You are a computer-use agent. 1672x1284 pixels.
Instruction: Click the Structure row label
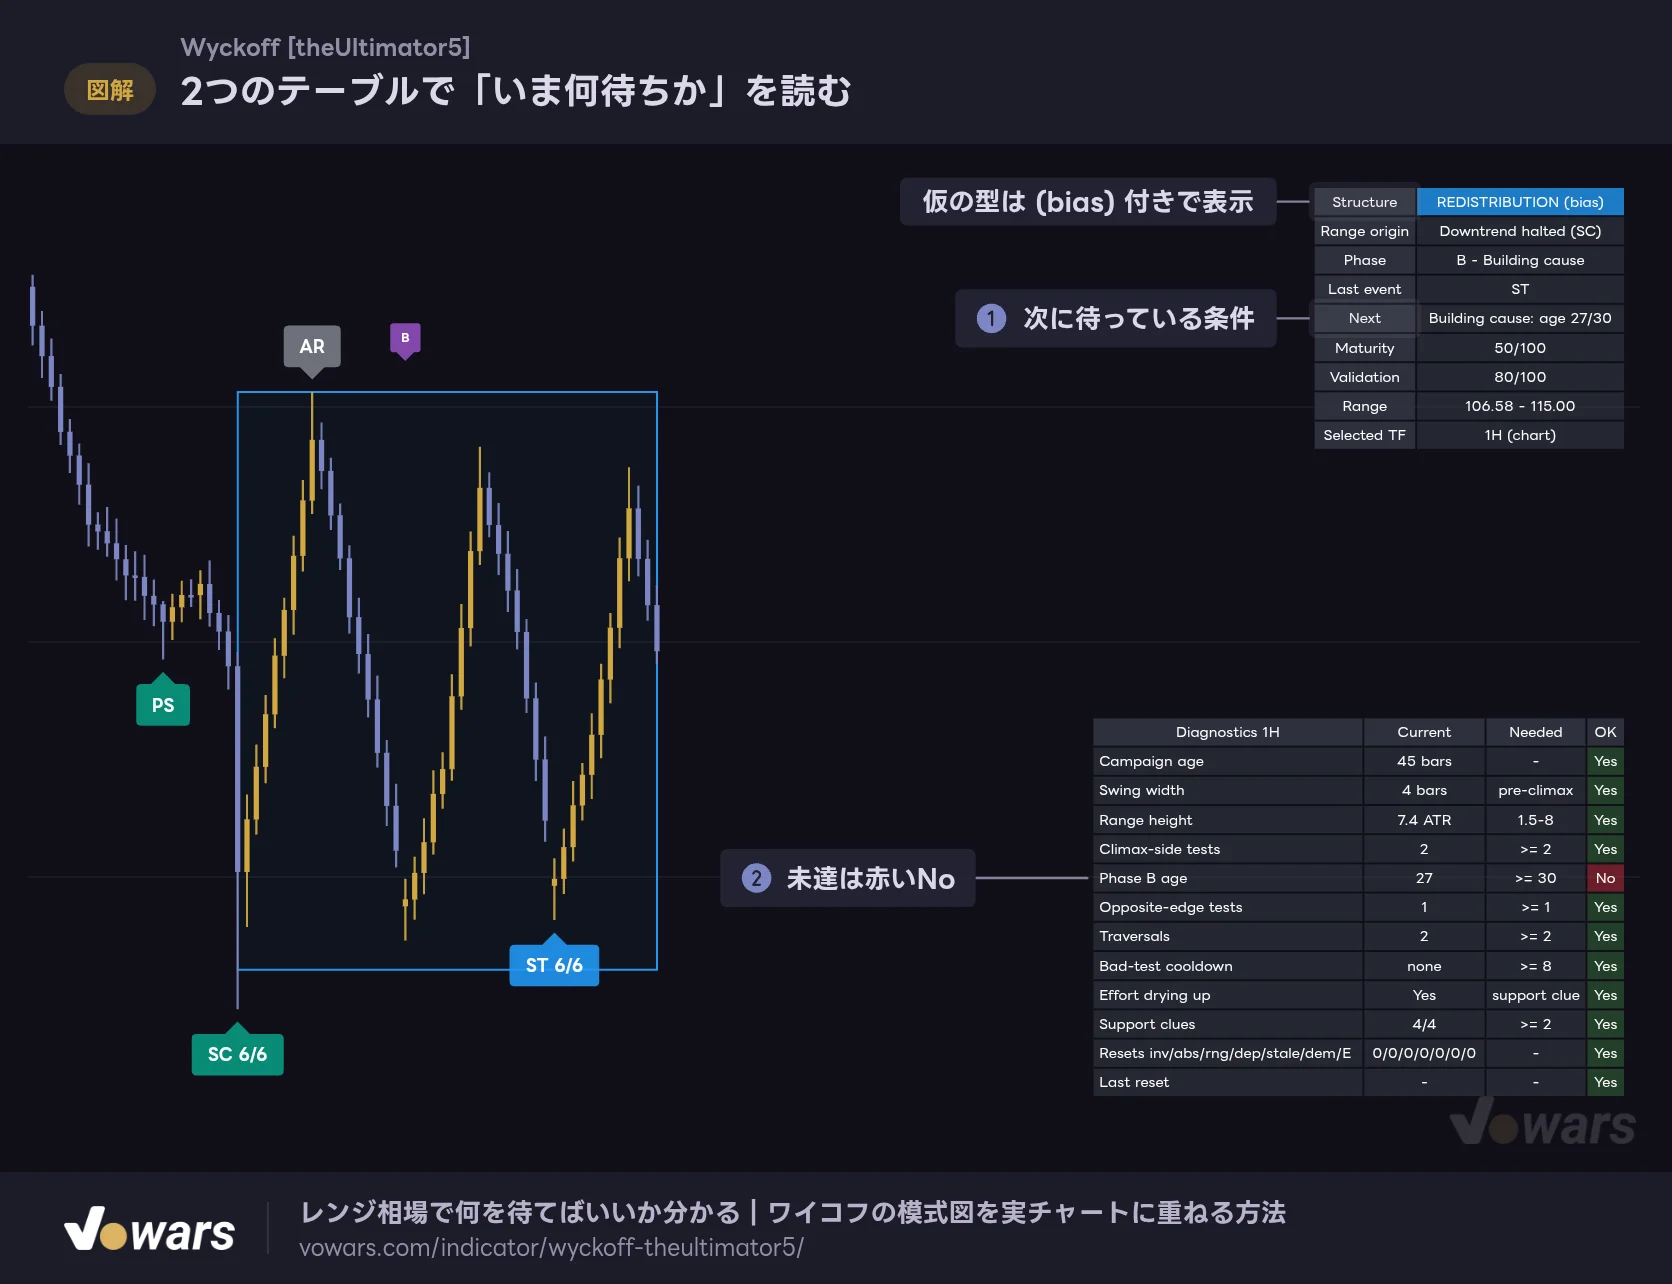click(x=1364, y=202)
